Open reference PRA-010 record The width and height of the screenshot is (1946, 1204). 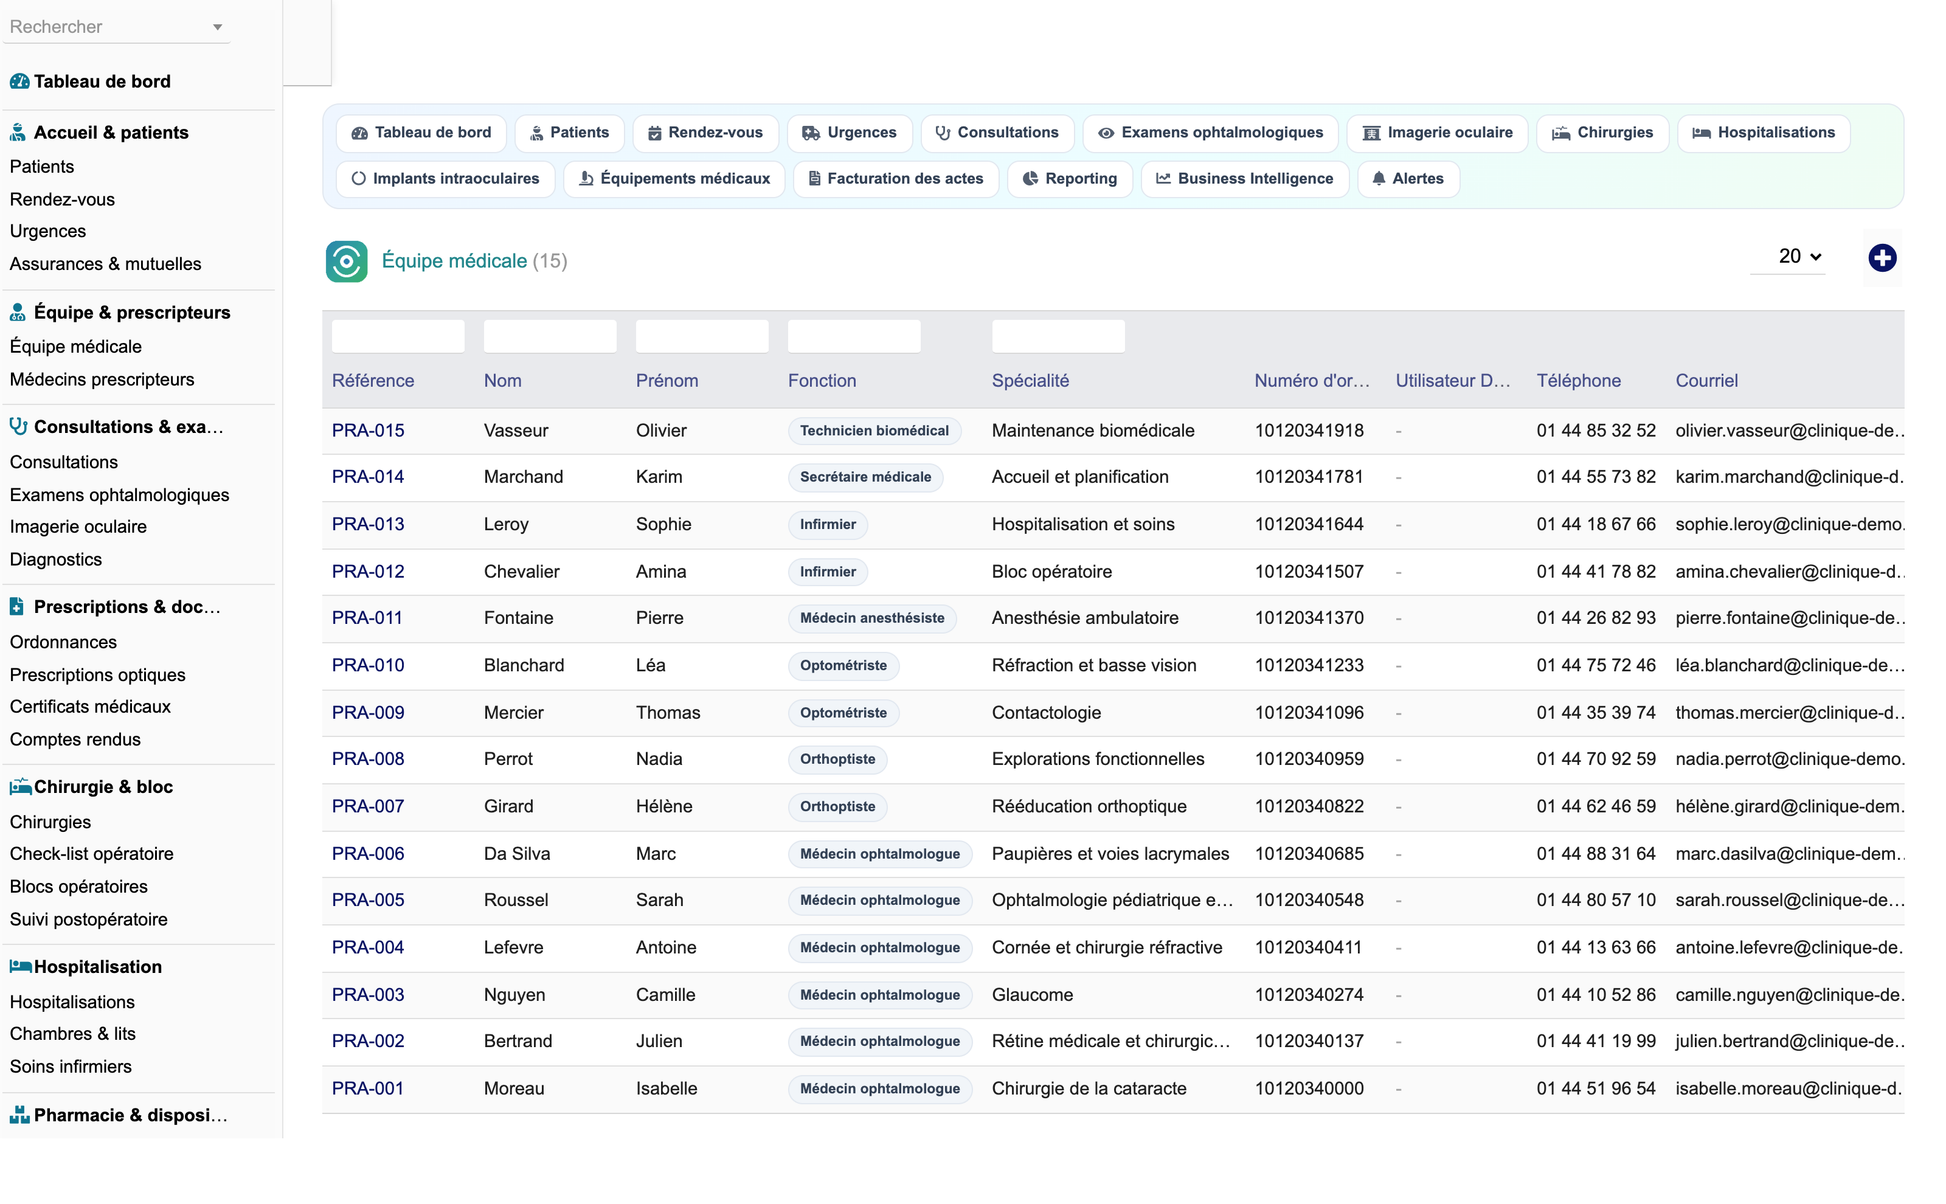[368, 665]
